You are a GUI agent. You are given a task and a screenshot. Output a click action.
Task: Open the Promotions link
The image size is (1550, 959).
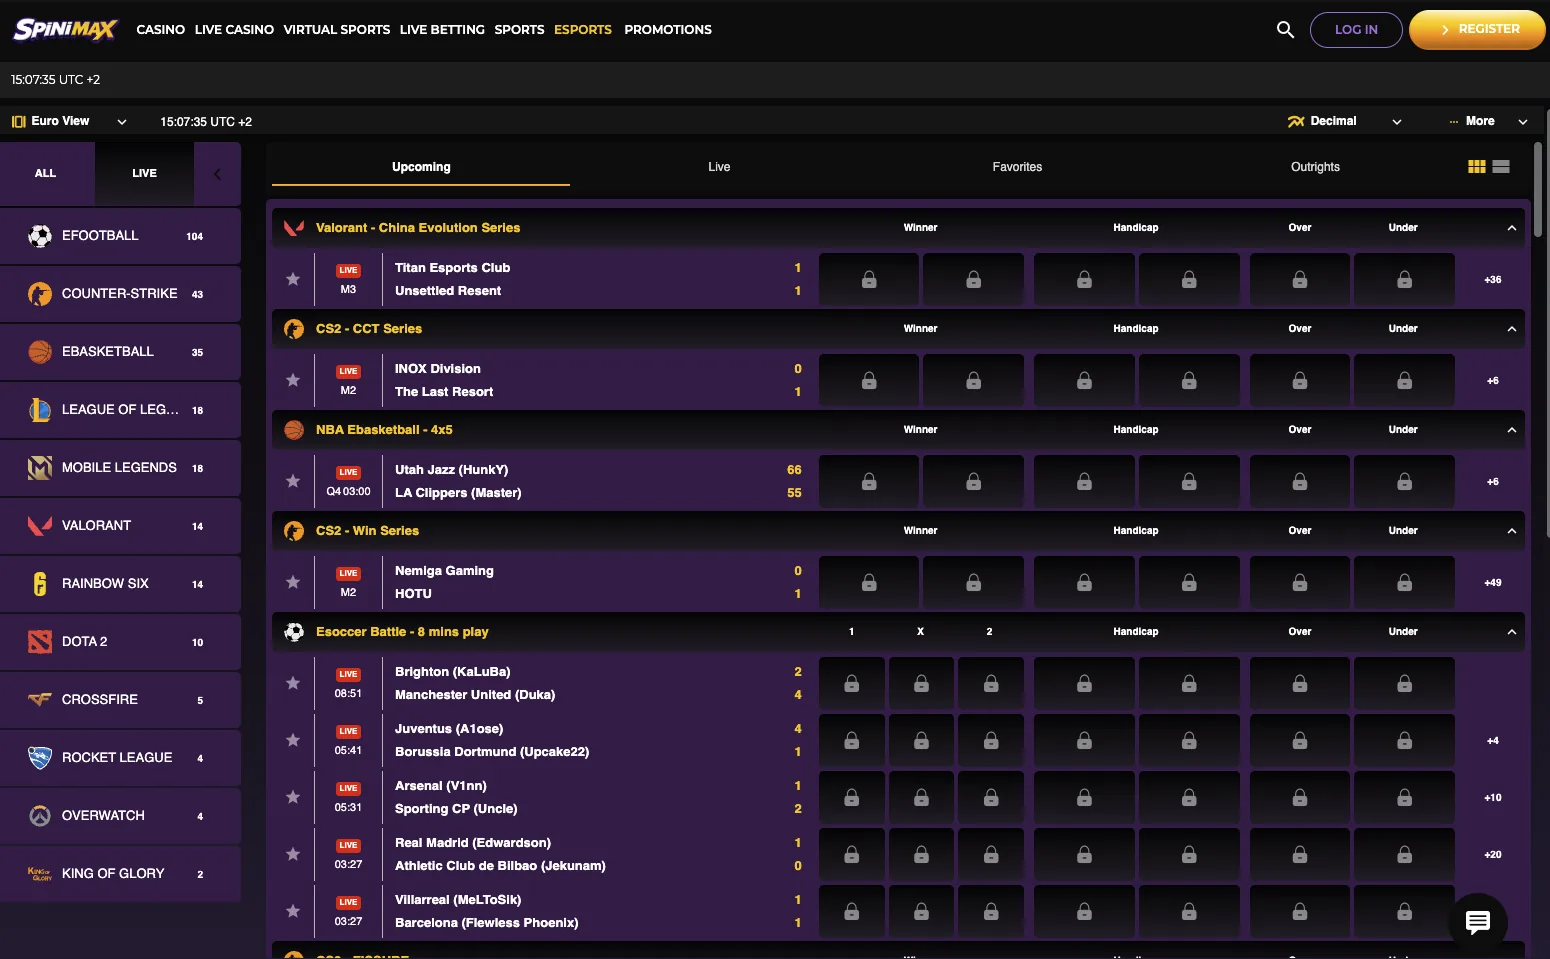(x=668, y=30)
